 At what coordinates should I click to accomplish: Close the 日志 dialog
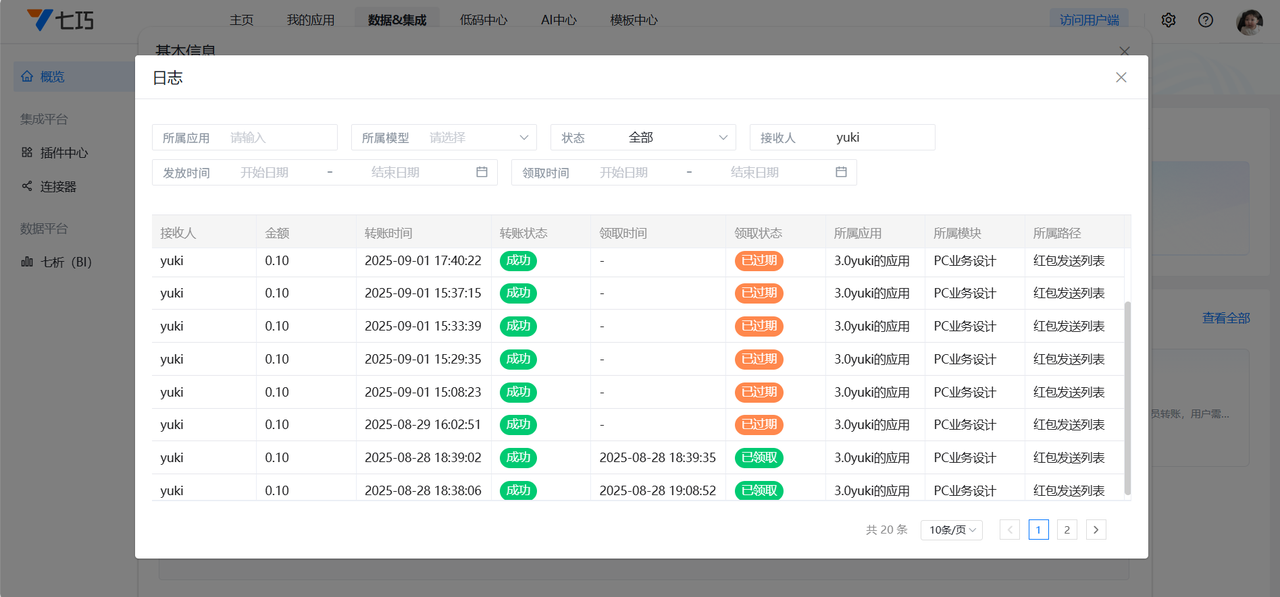(1121, 77)
